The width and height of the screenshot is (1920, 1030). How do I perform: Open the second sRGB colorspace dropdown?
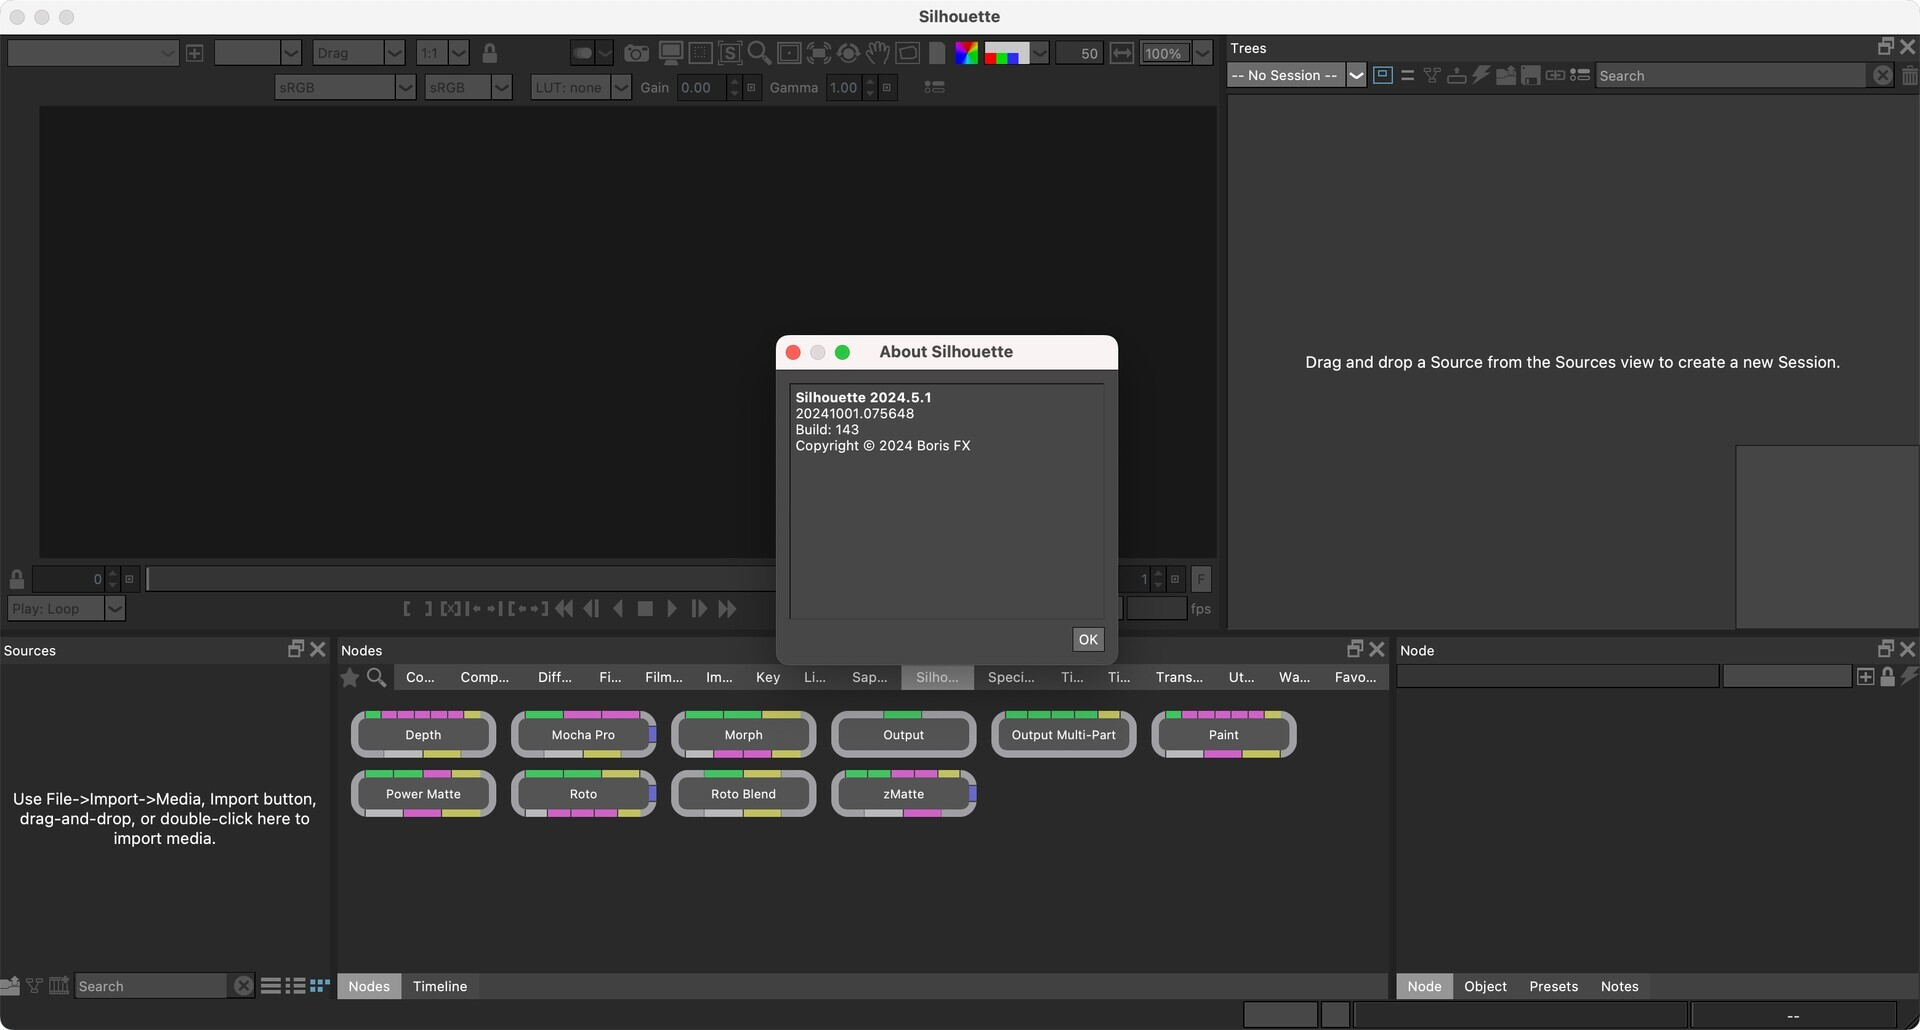468,87
